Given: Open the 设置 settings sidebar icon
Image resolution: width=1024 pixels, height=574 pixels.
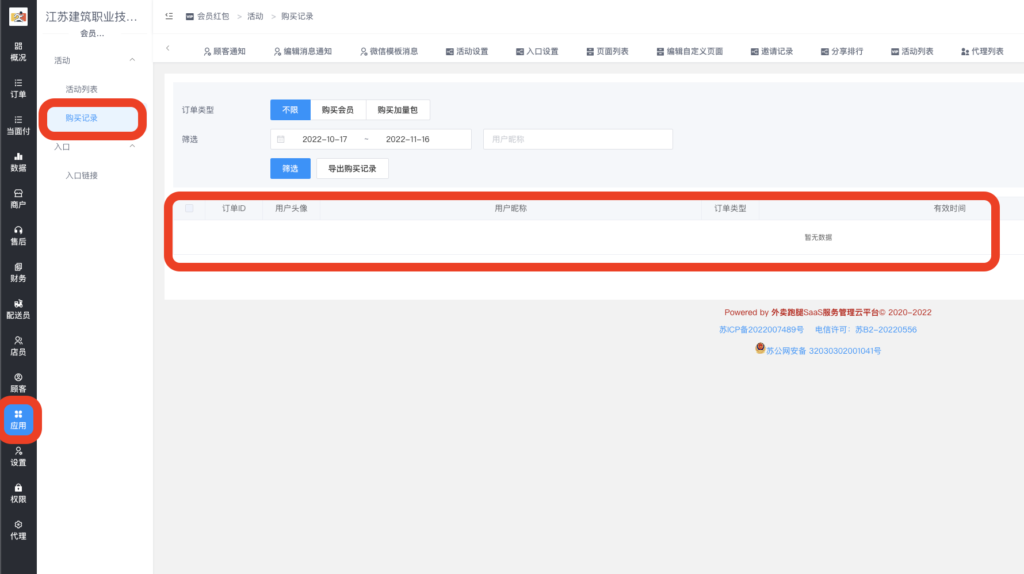Looking at the screenshot, I should pos(18,456).
